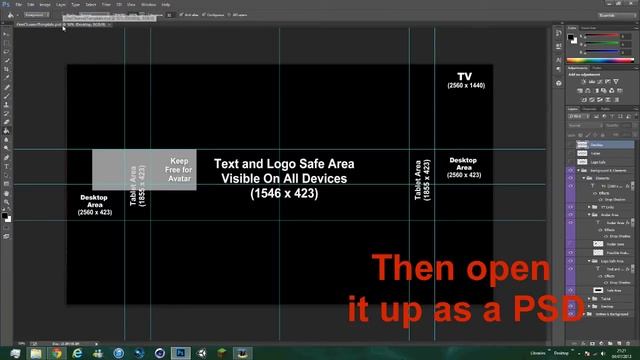
Task: Open the Edit menu
Action: click(x=31, y=4)
